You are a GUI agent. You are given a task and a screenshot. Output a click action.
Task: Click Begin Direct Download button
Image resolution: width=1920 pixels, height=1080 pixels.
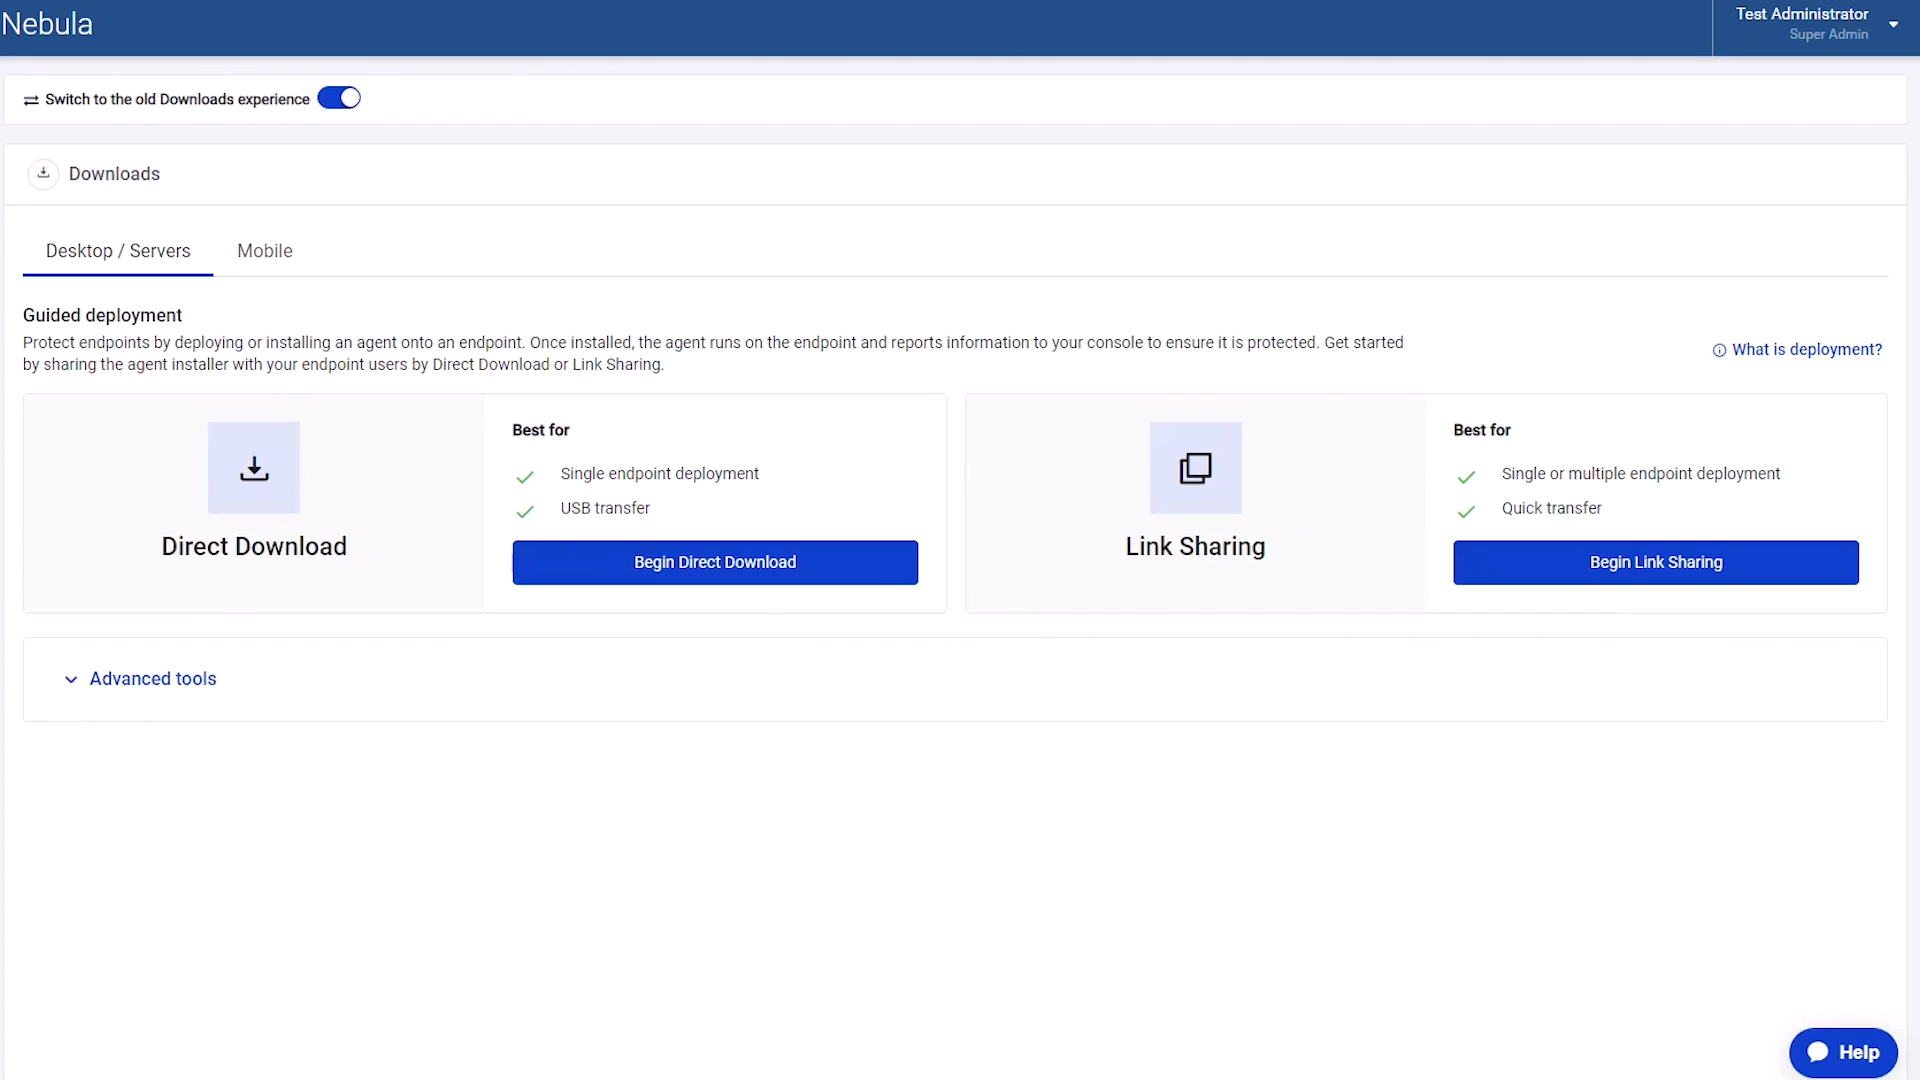point(715,562)
